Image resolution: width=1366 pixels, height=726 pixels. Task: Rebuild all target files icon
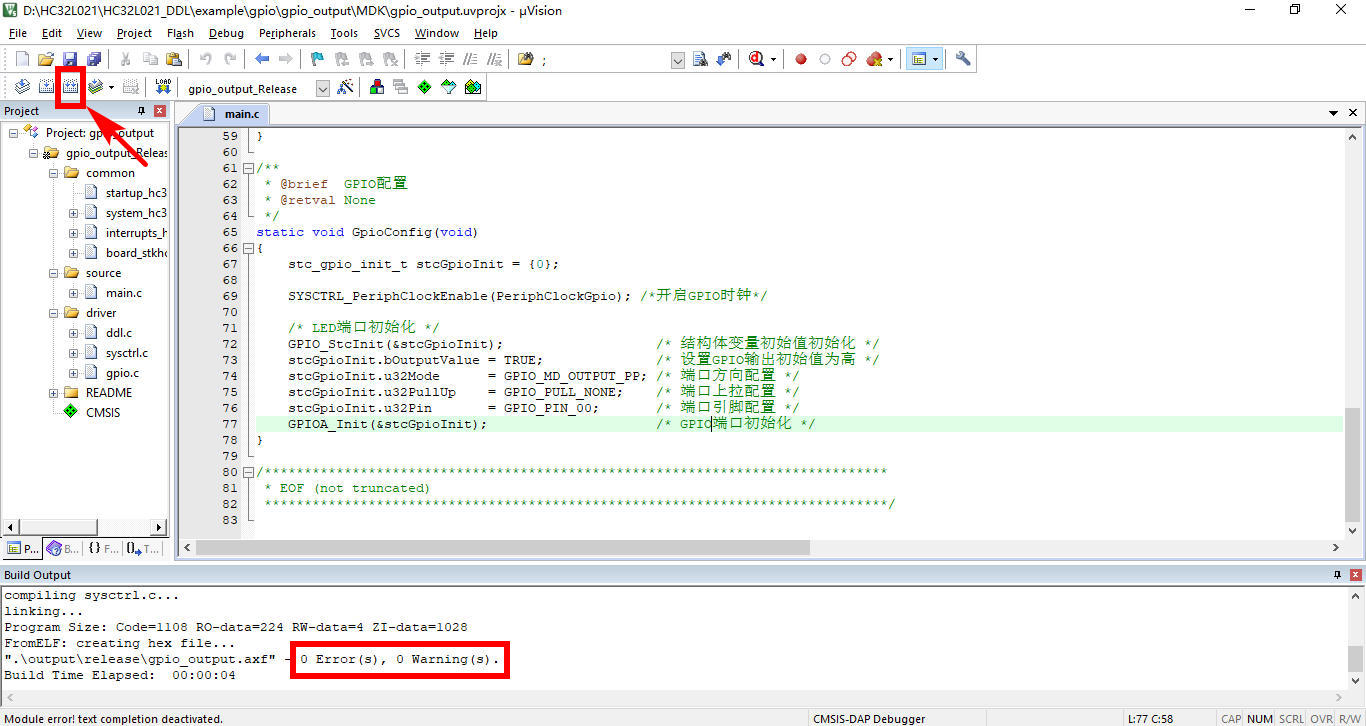coord(70,87)
